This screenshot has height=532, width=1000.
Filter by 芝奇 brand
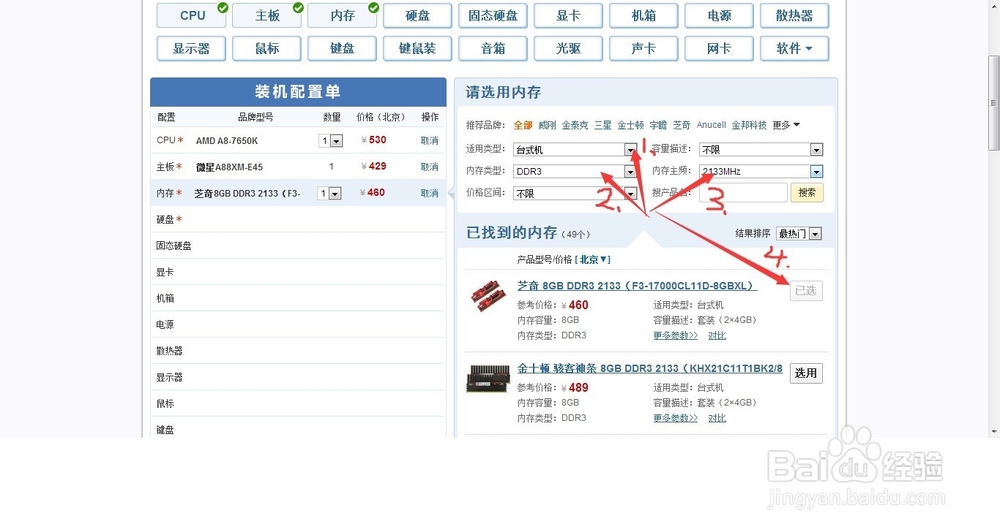(682, 125)
